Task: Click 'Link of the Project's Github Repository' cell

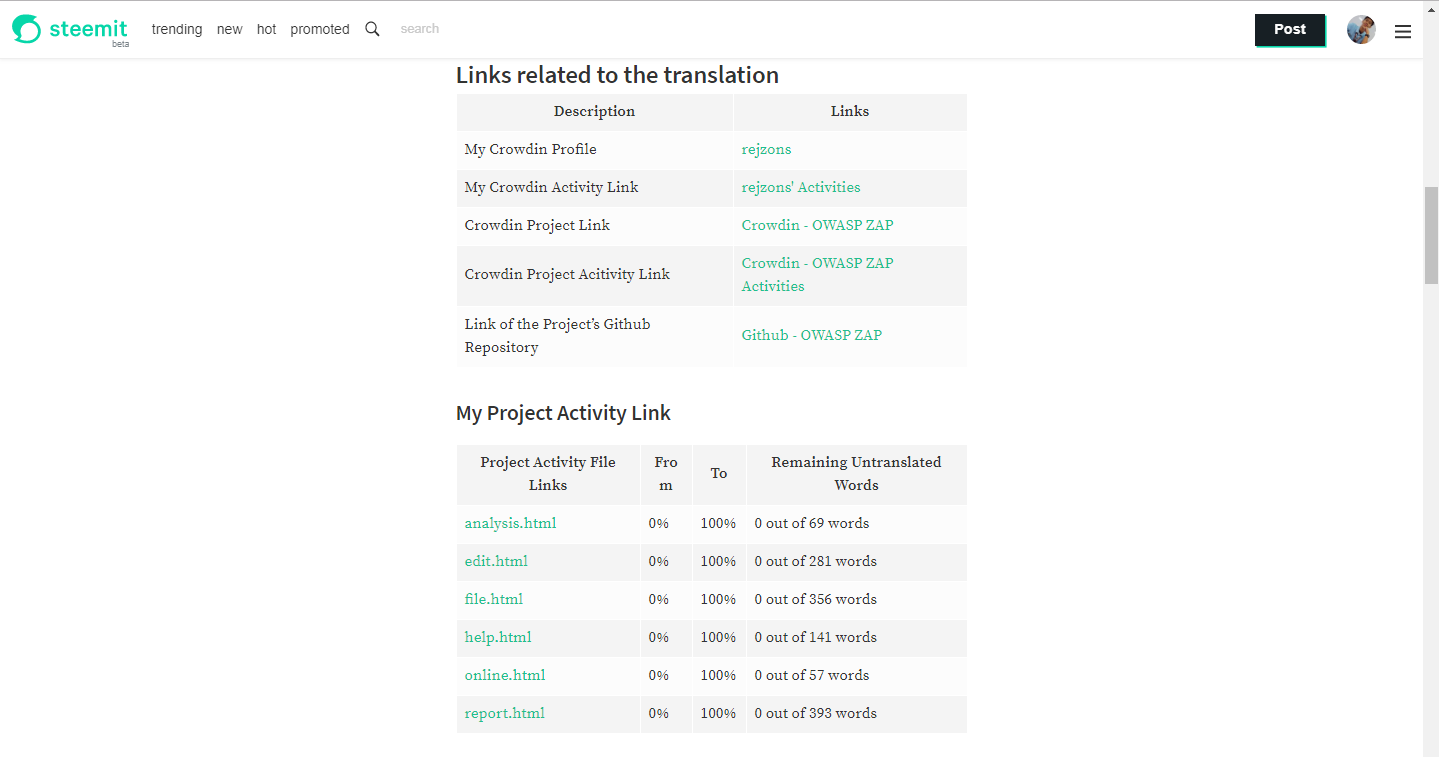Action: (x=595, y=336)
